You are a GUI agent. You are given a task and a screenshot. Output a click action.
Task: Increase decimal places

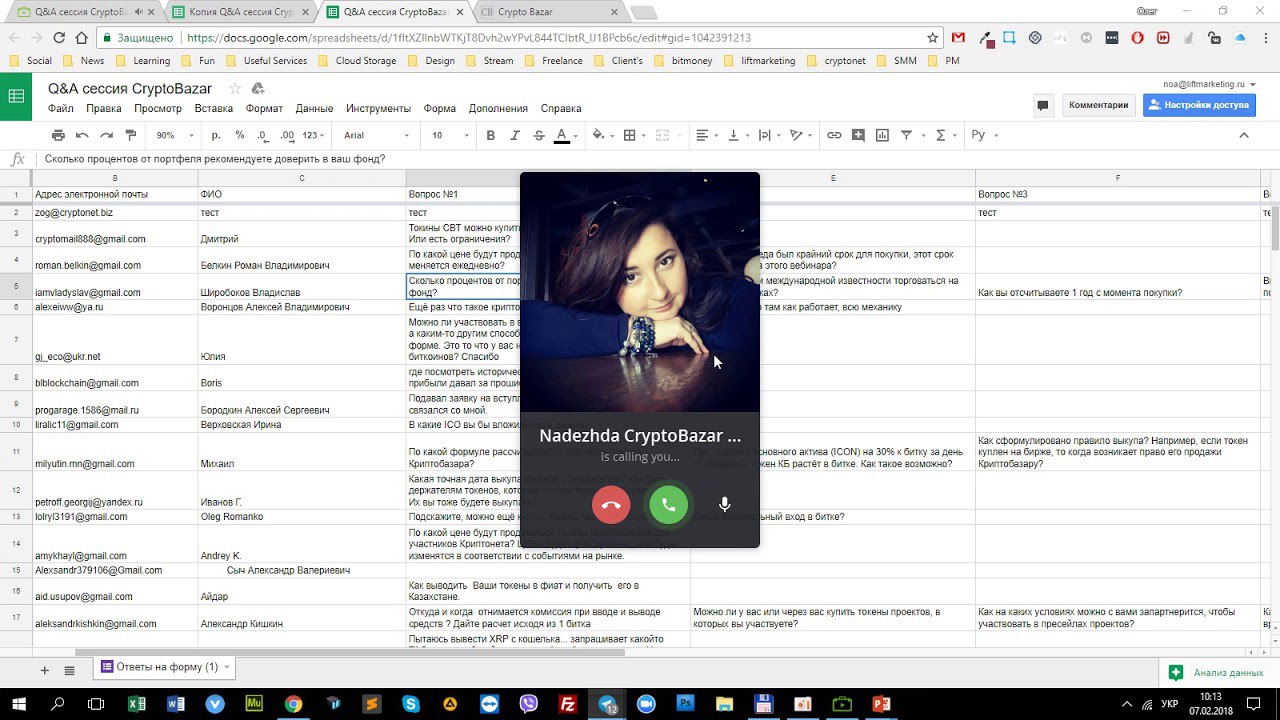tap(287, 135)
